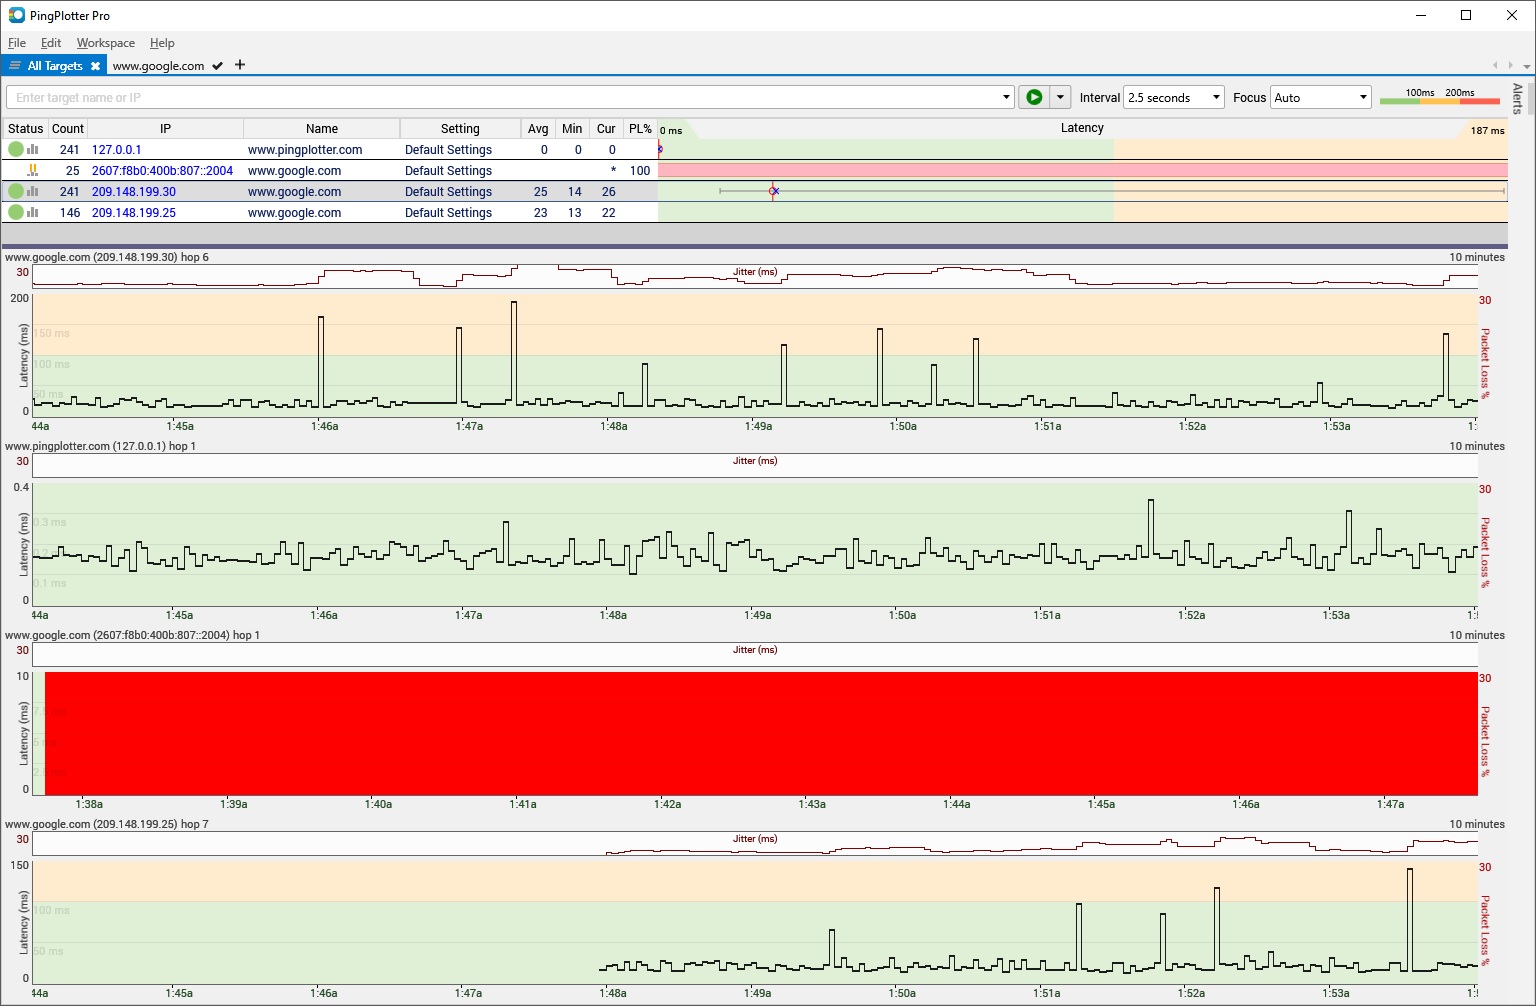
Task: Sort by the Name column header
Action: pos(322,129)
